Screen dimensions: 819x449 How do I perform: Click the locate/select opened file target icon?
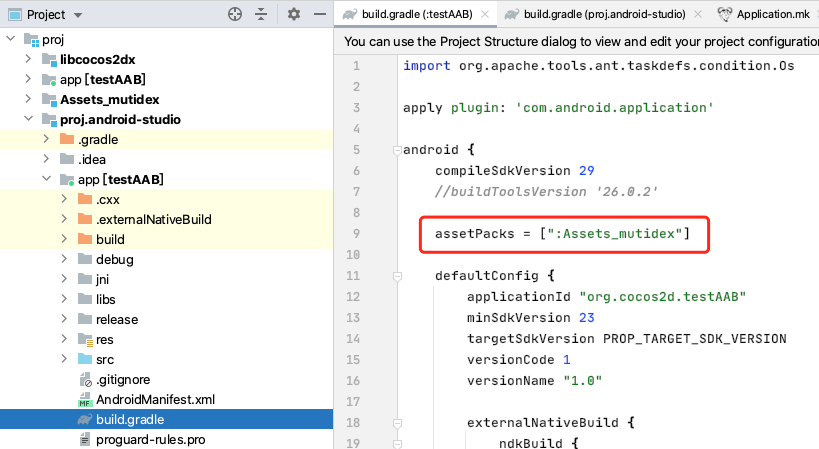point(235,14)
